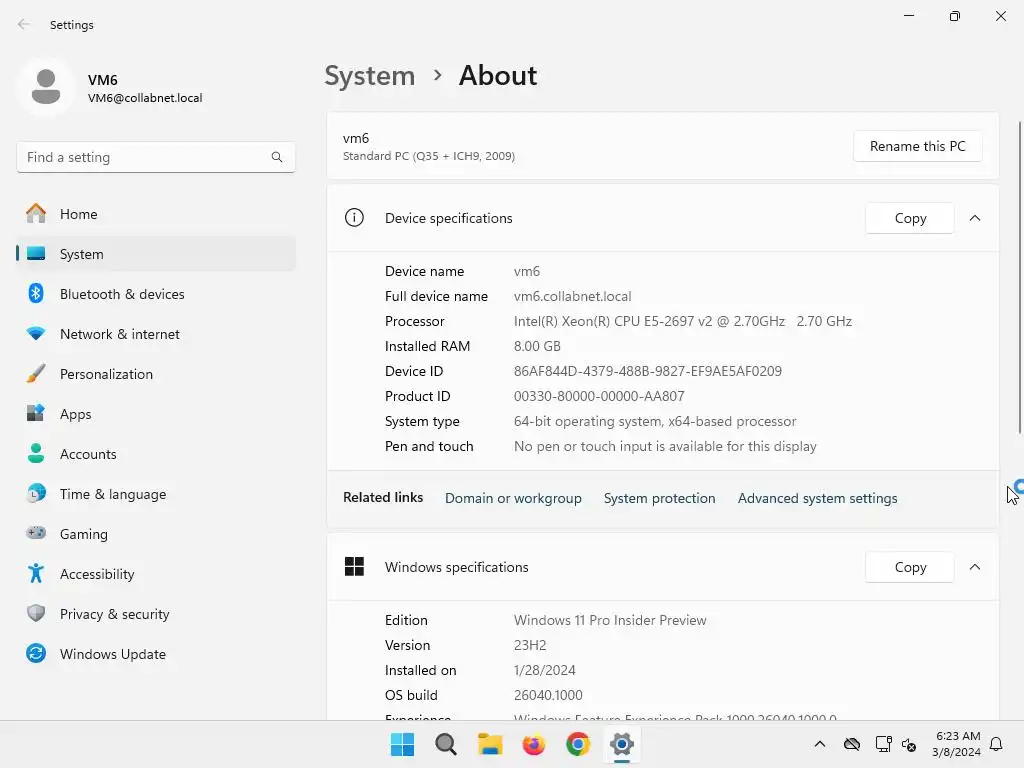
Task: Select the Product ID value 00330-80000-00000-AA807
Action: pos(599,396)
